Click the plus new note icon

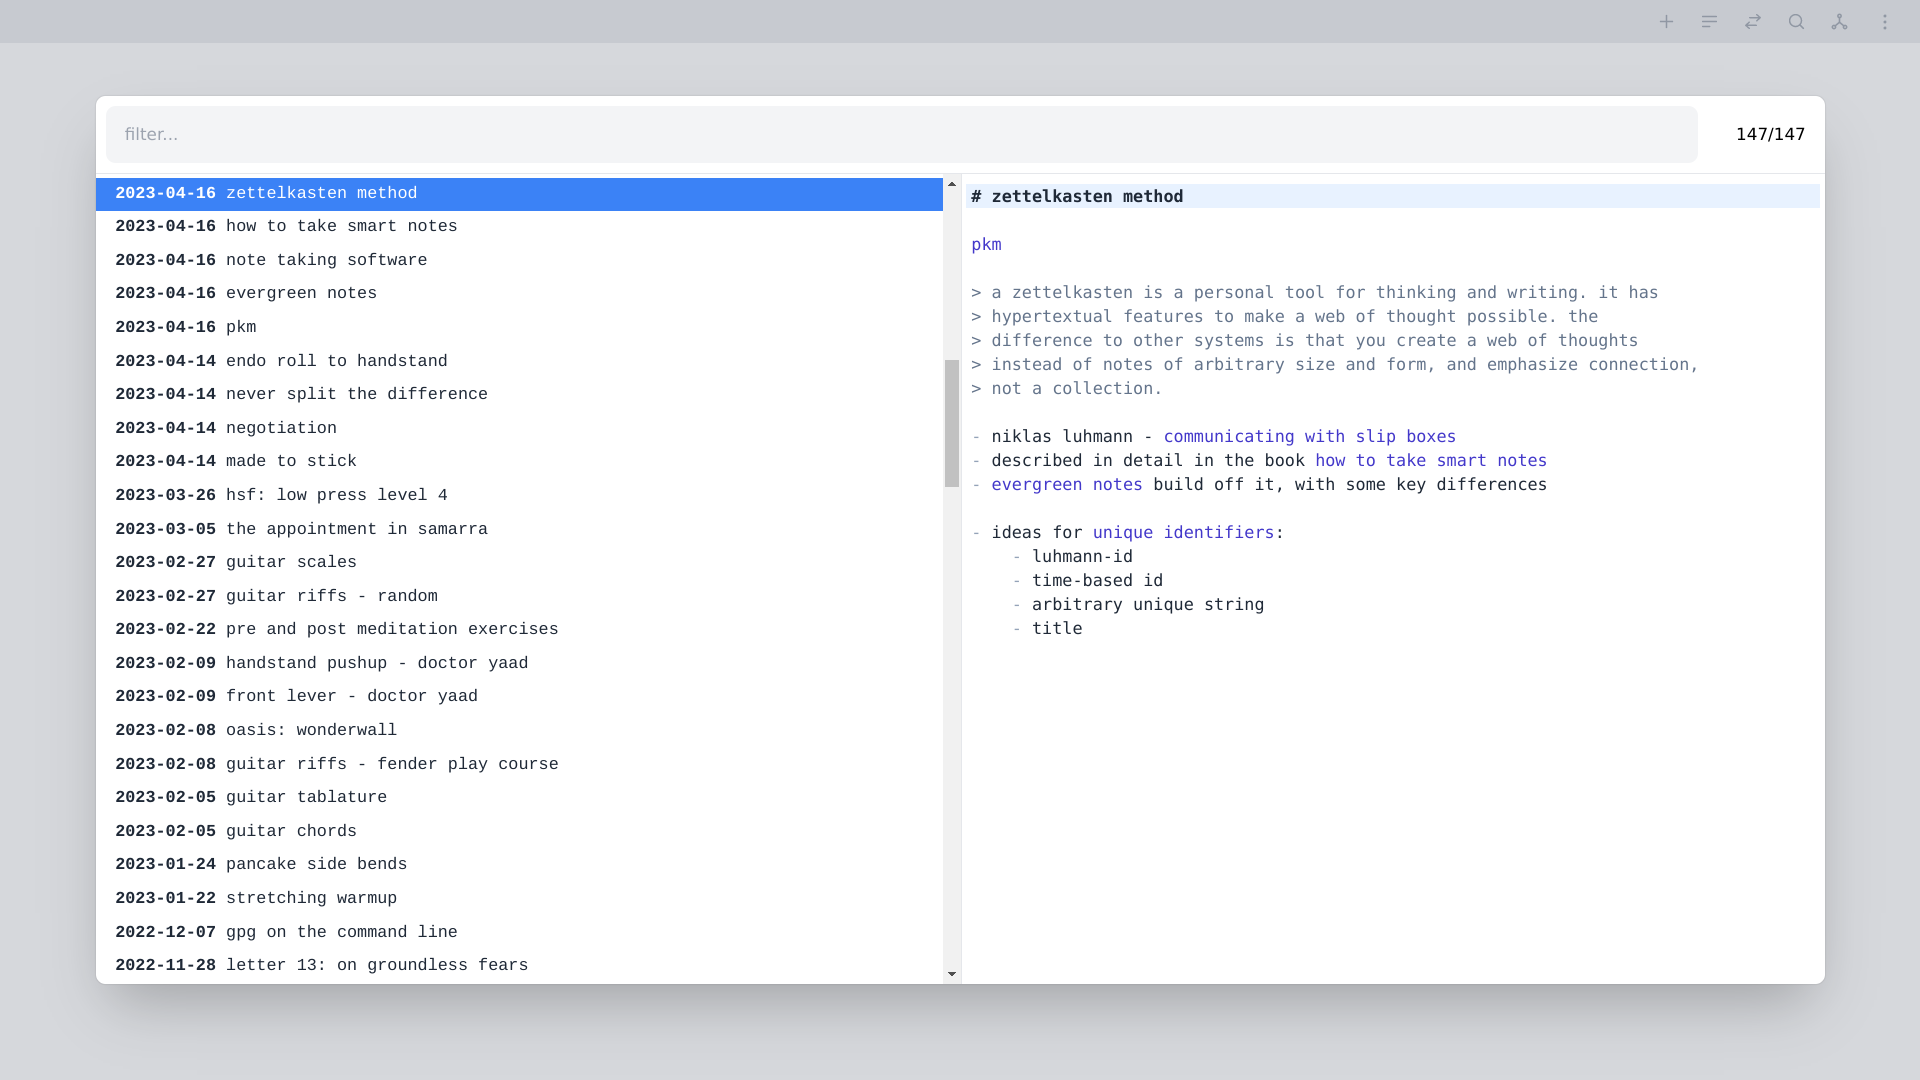[1666, 21]
